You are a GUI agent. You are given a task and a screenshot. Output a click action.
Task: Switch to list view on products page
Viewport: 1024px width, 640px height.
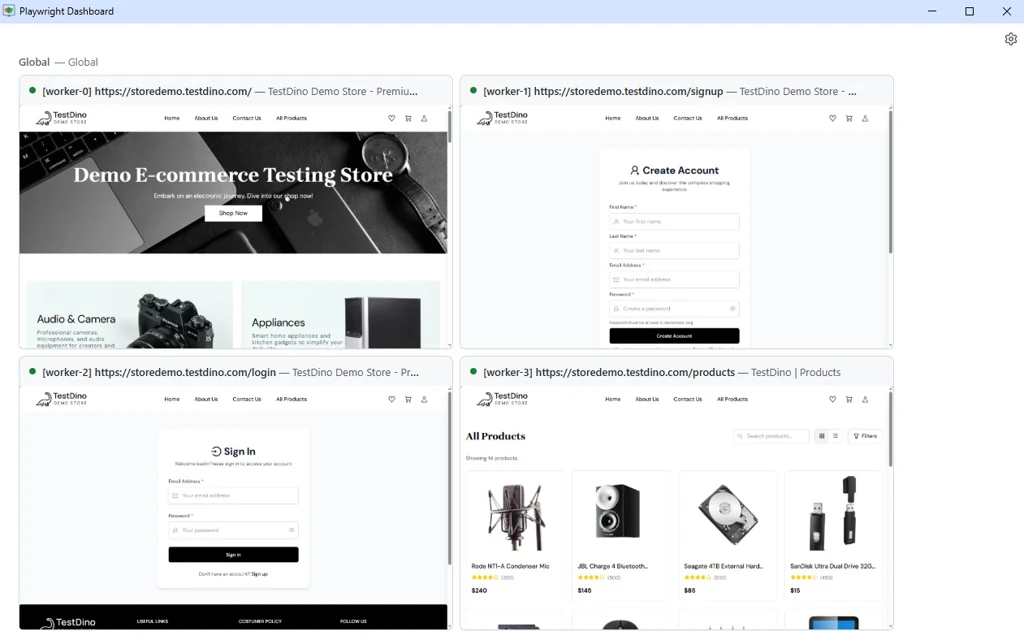click(x=835, y=436)
